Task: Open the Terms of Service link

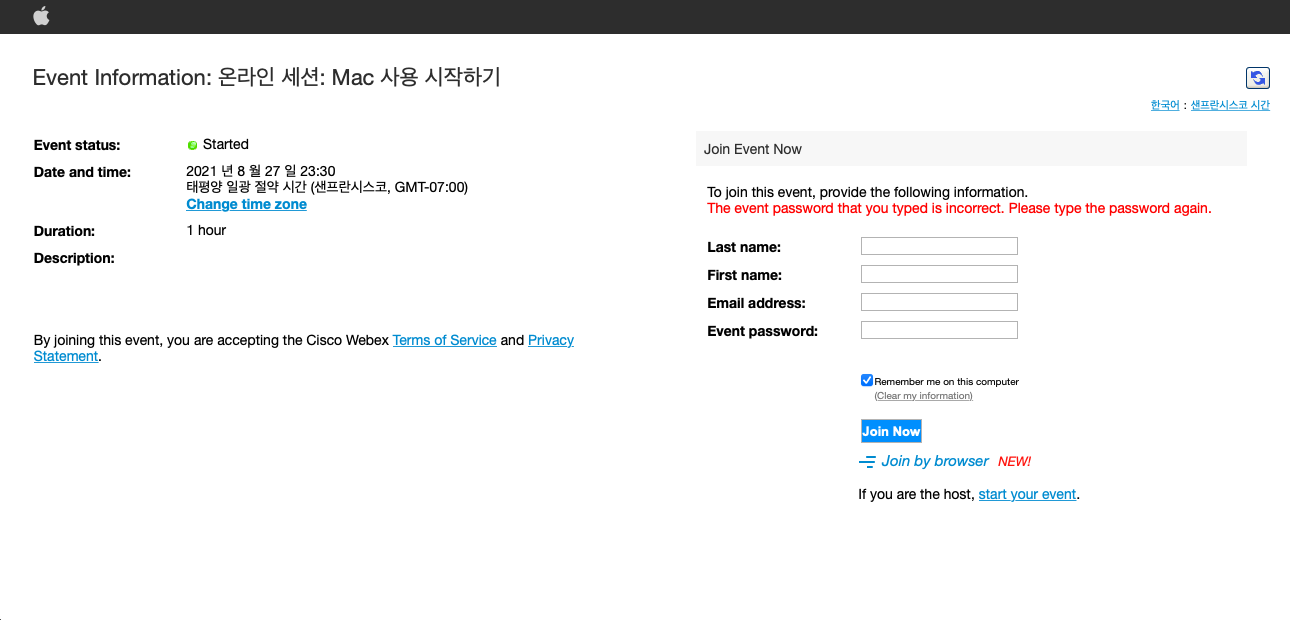Action: 444,340
